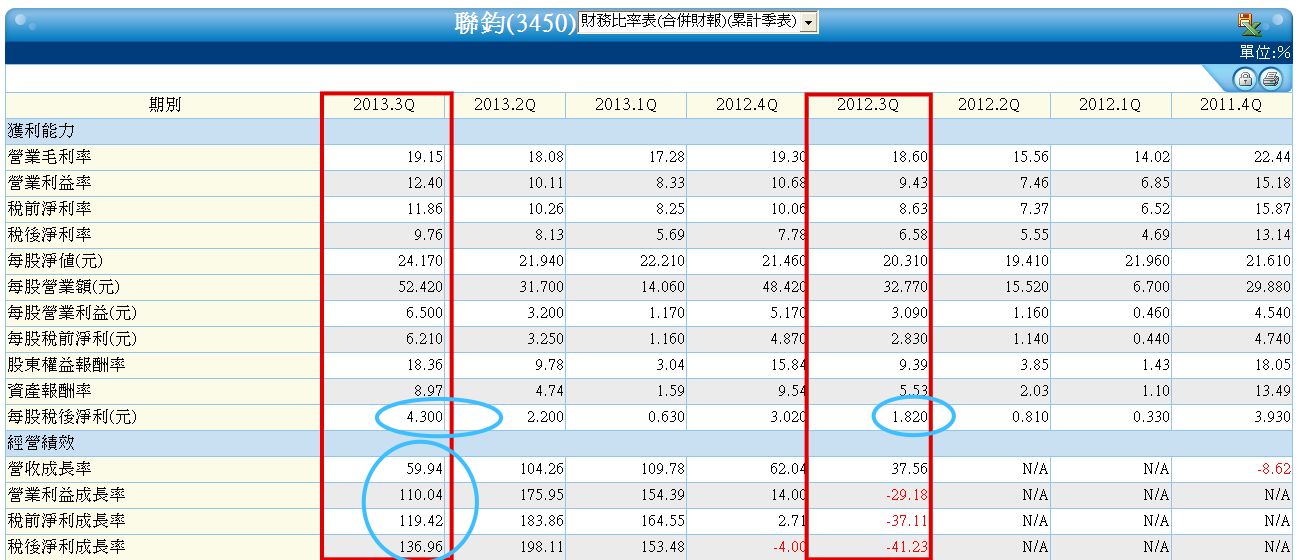Click the 22.44 value in 2011.4Q
Image resolution: width=1313 pixels, height=560 pixels.
(x=1272, y=157)
